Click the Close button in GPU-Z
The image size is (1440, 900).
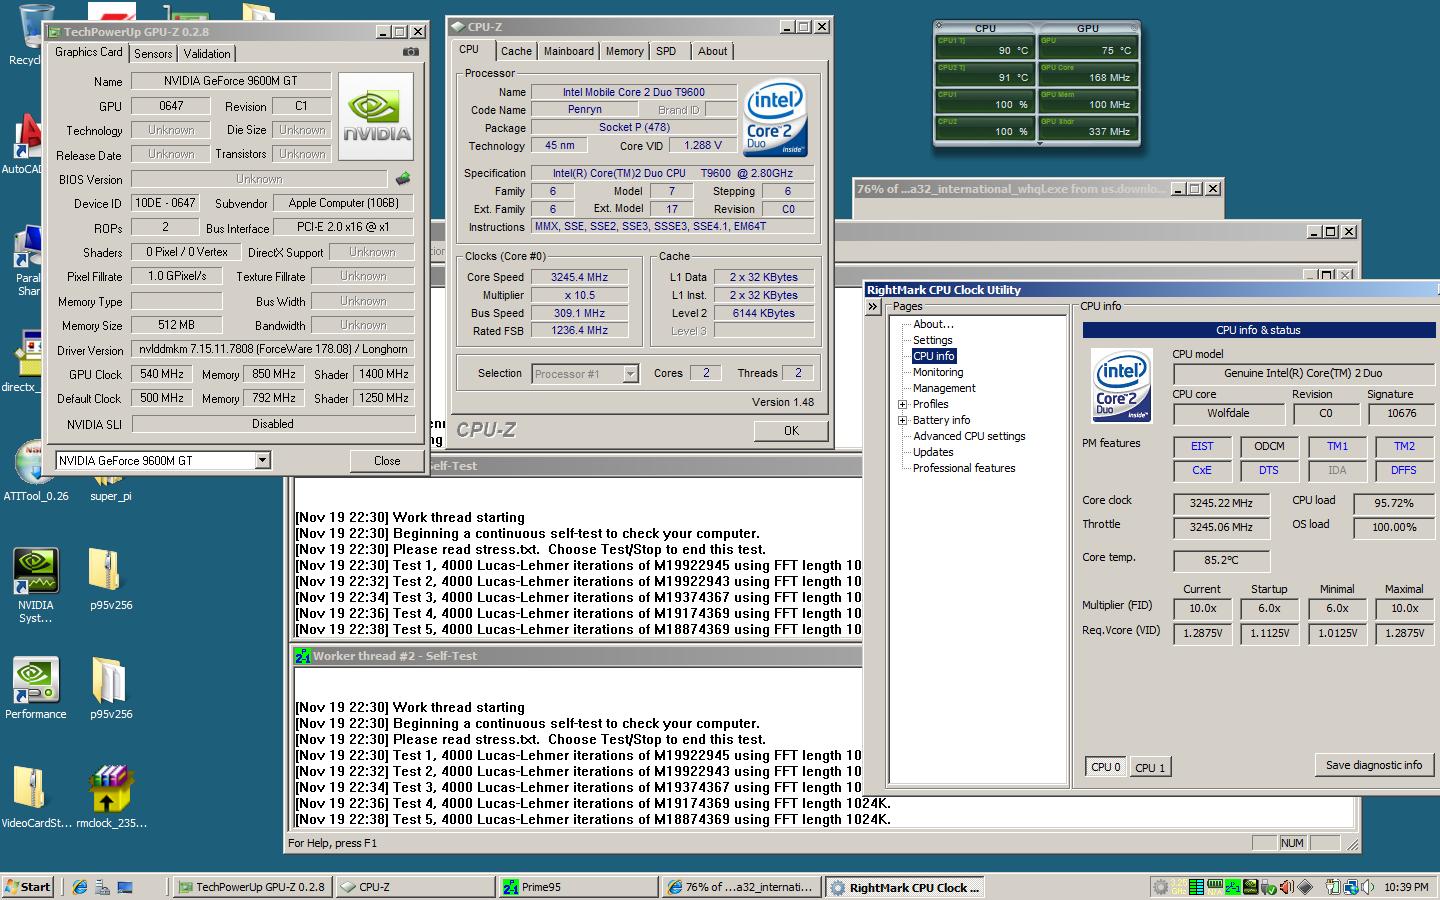pyautogui.click(x=387, y=461)
